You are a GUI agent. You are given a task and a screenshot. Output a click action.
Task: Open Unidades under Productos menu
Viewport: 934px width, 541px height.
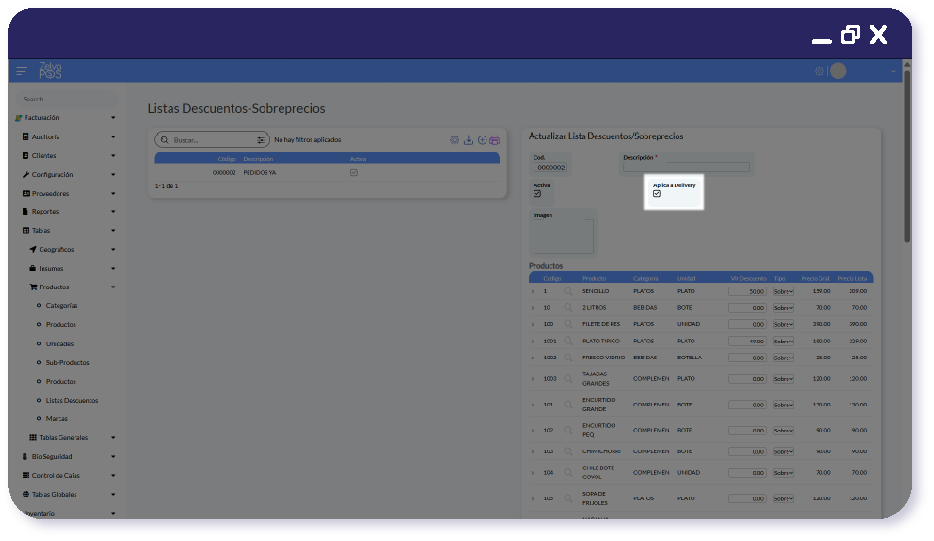(60, 344)
